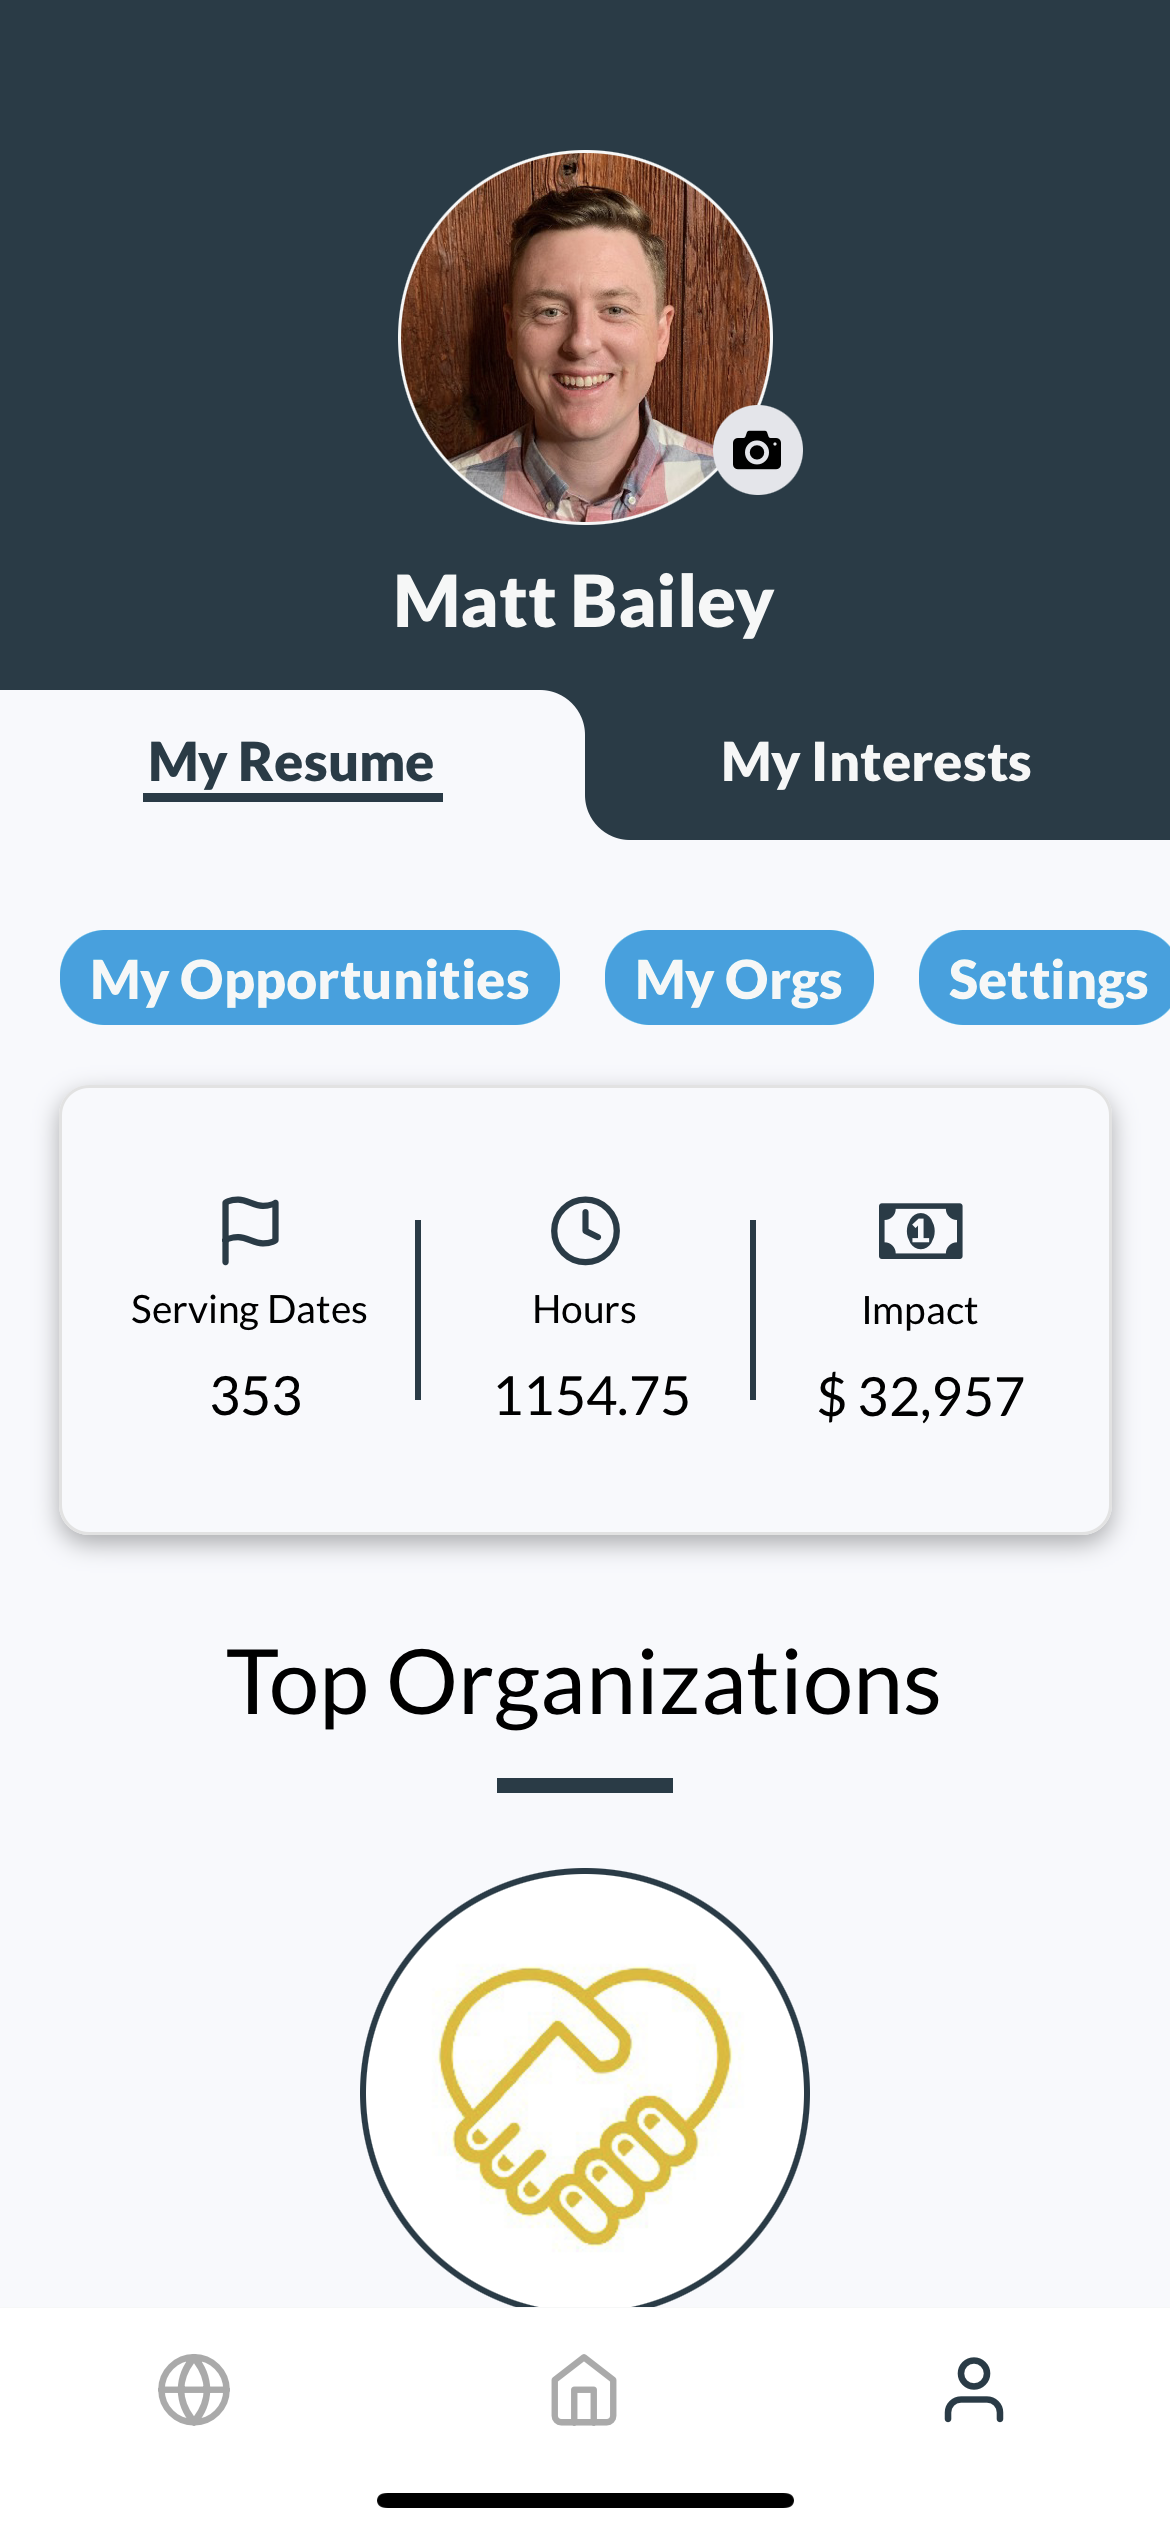
Task: Select the 1154.75 hours value
Action: (x=592, y=1396)
